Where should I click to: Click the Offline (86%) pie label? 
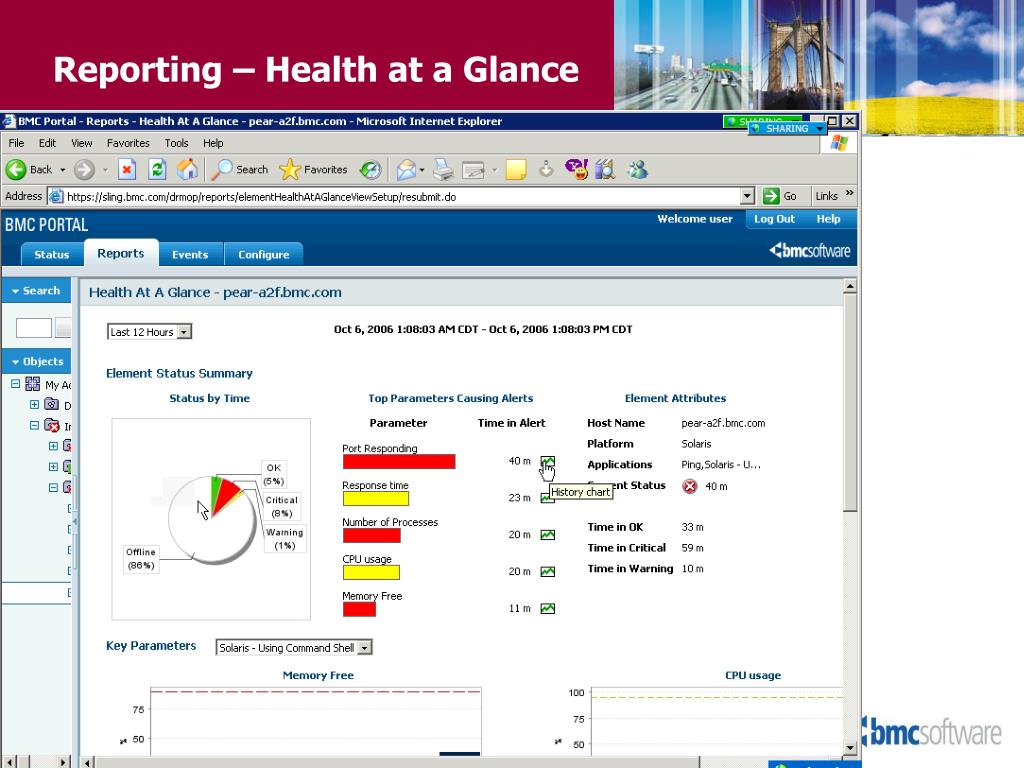(141, 558)
